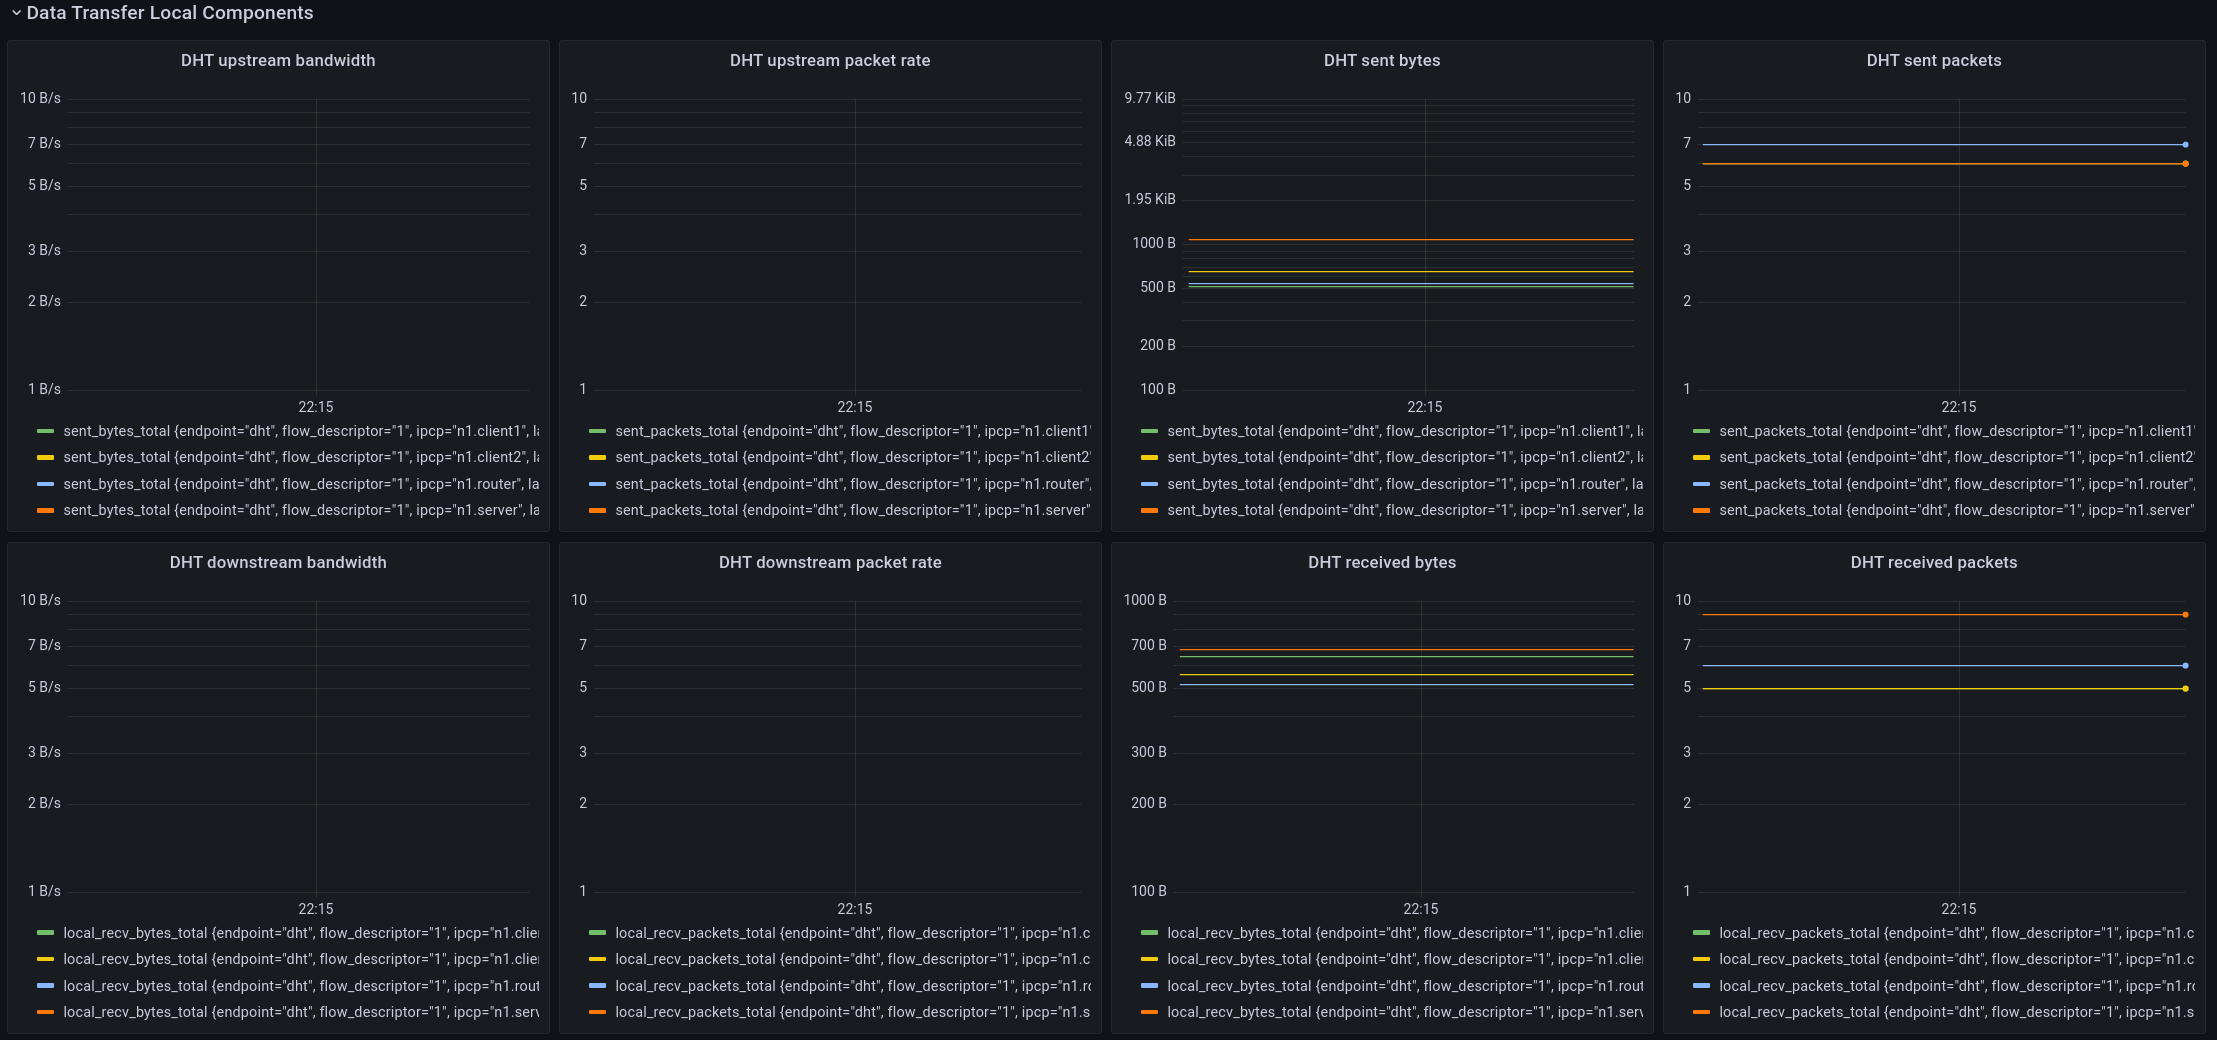
Task: Click green legend color icon in DHT upstream bandwidth
Action: [x=45, y=431]
